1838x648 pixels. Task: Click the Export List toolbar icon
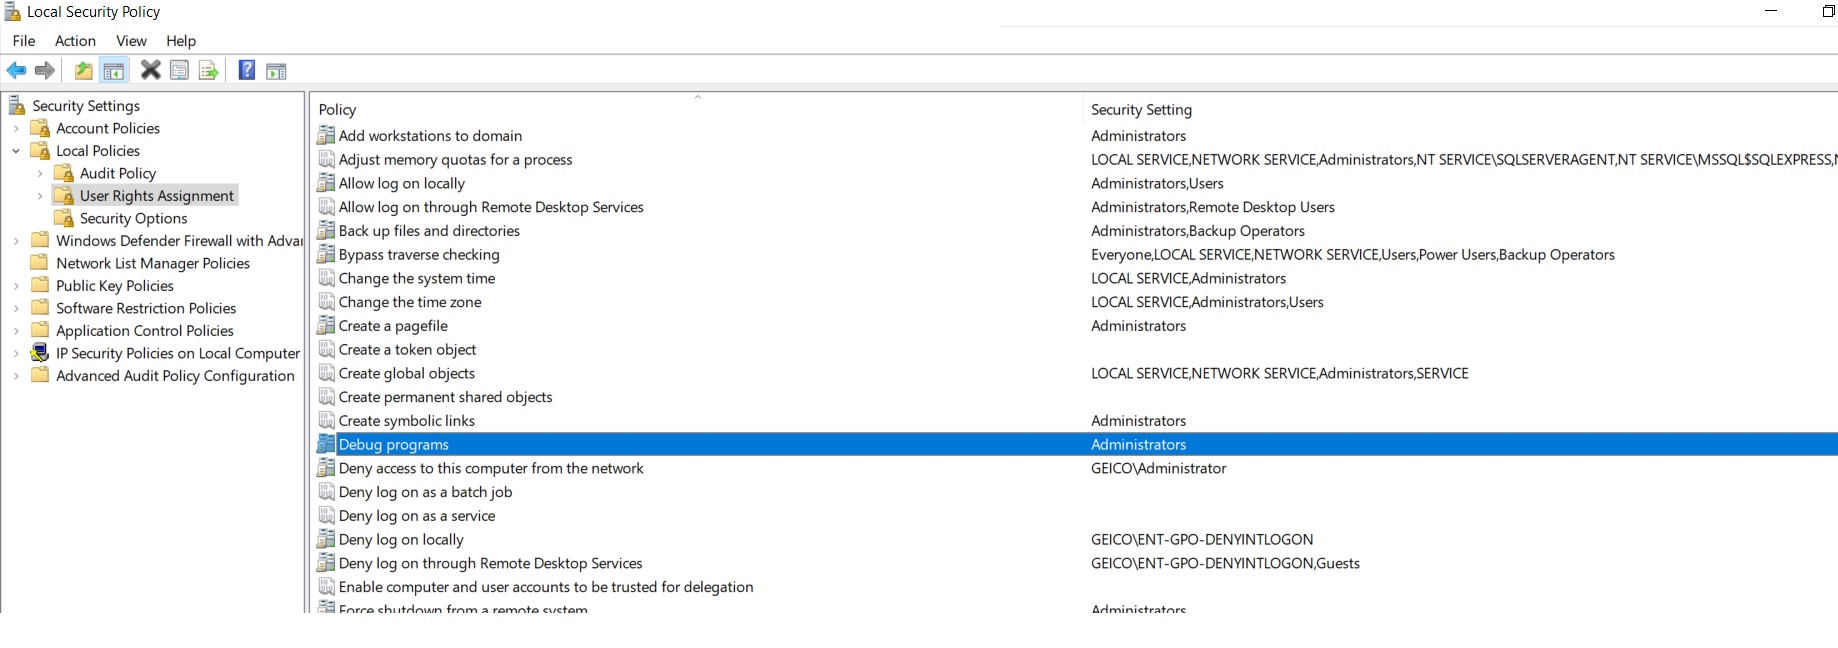coord(208,70)
